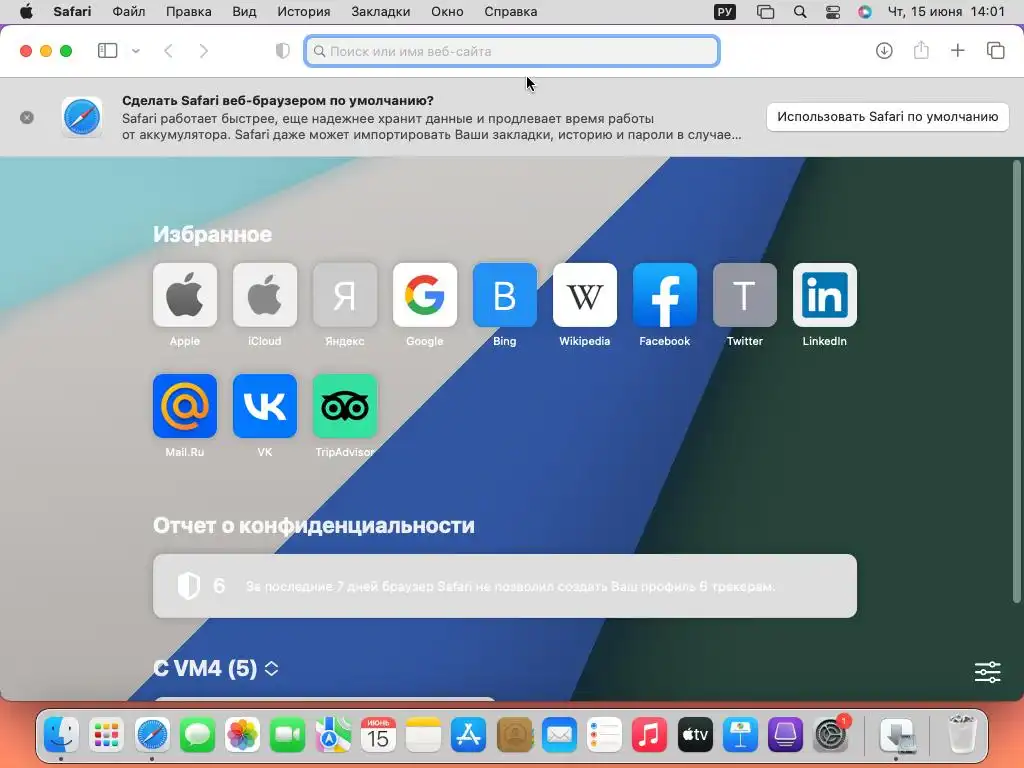
Task: Open the VK favorite
Action: [264, 406]
